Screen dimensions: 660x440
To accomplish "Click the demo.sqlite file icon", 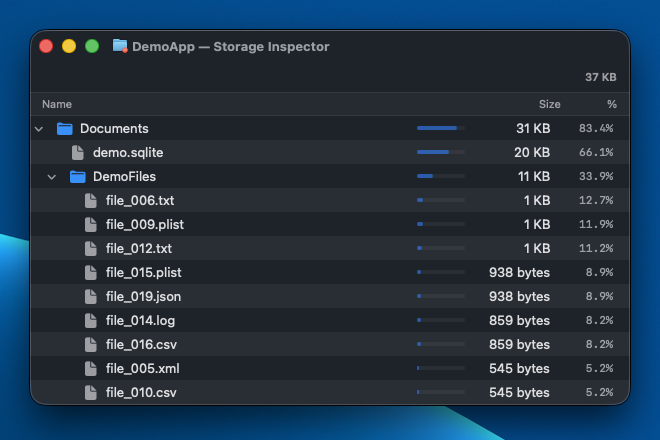I will [x=77, y=153].
